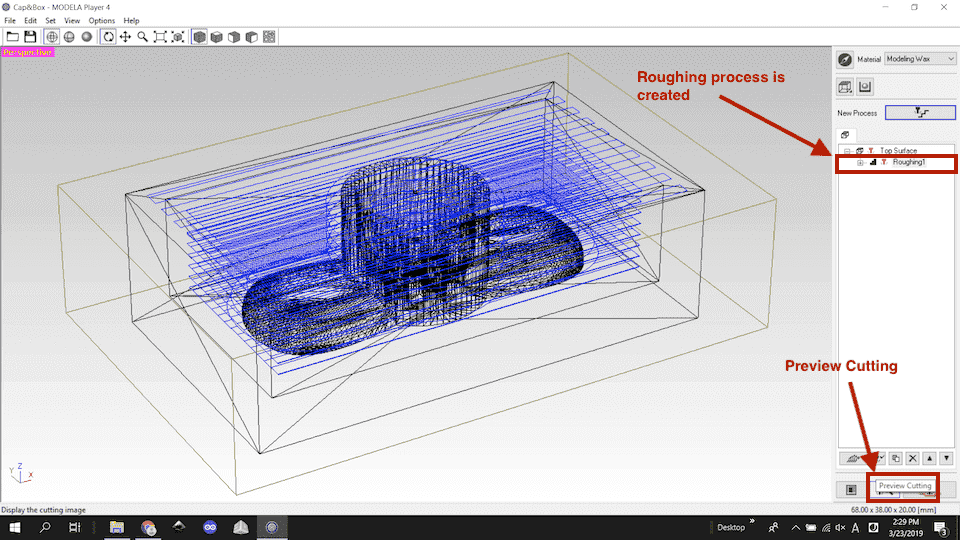Expand the Roughing1 process node
Viewport: 960px width, 540px height.
[x=860, y=163]
